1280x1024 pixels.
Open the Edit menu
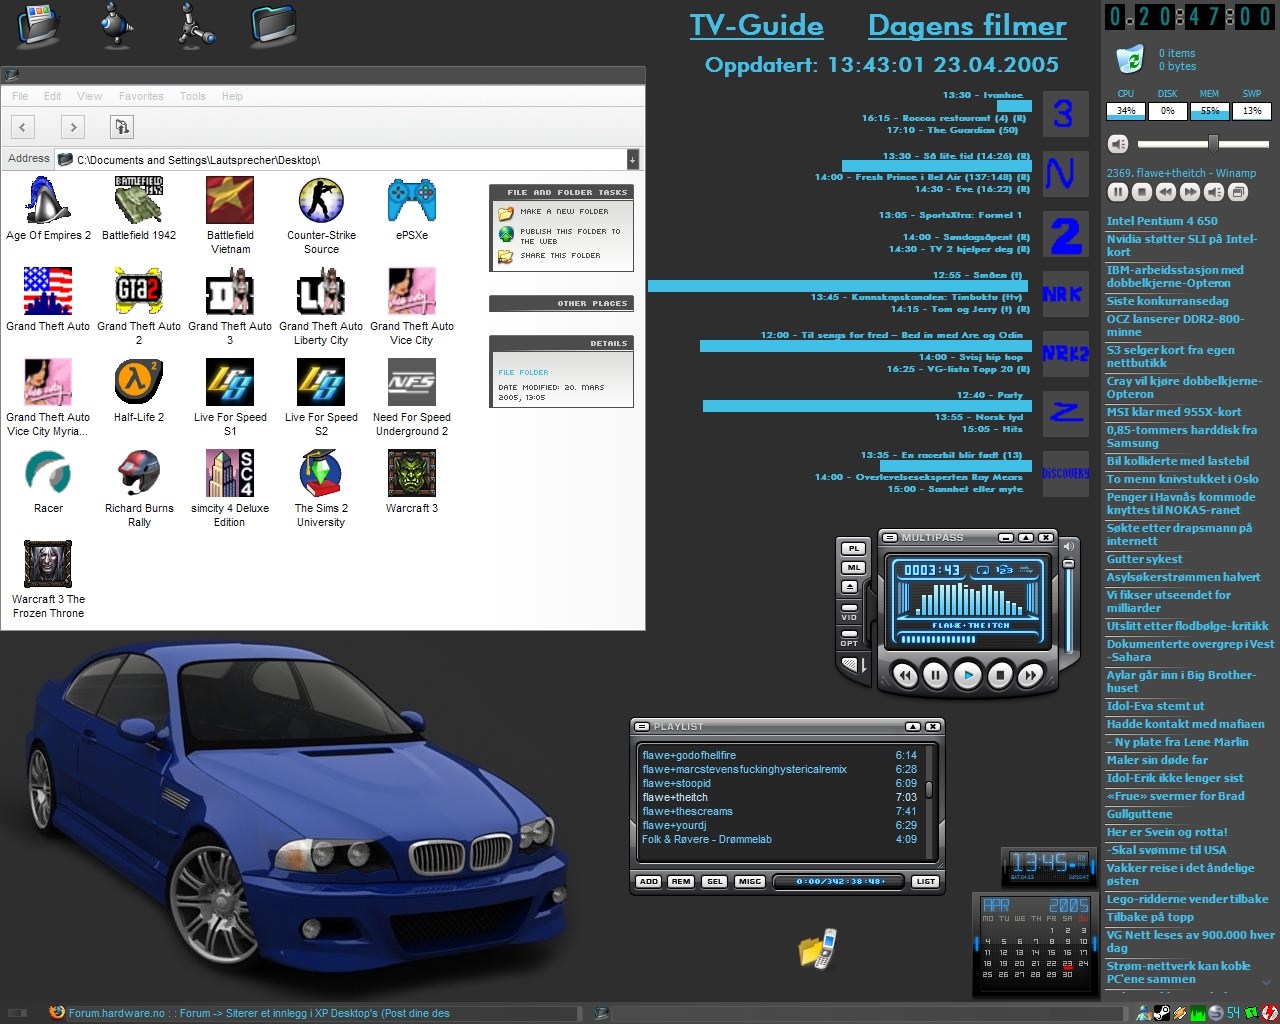click(52, 96)
